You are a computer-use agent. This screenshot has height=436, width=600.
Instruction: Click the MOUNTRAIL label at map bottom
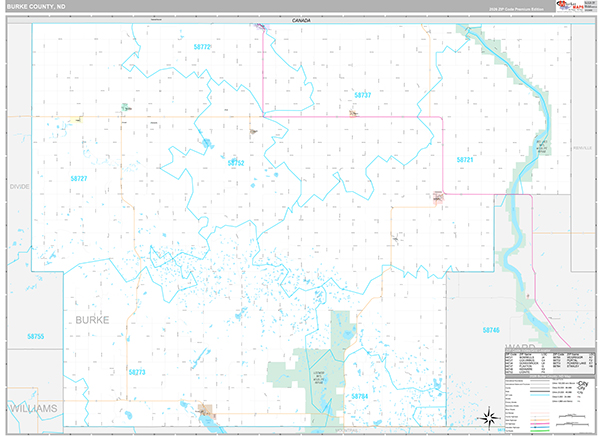point(346,431)
